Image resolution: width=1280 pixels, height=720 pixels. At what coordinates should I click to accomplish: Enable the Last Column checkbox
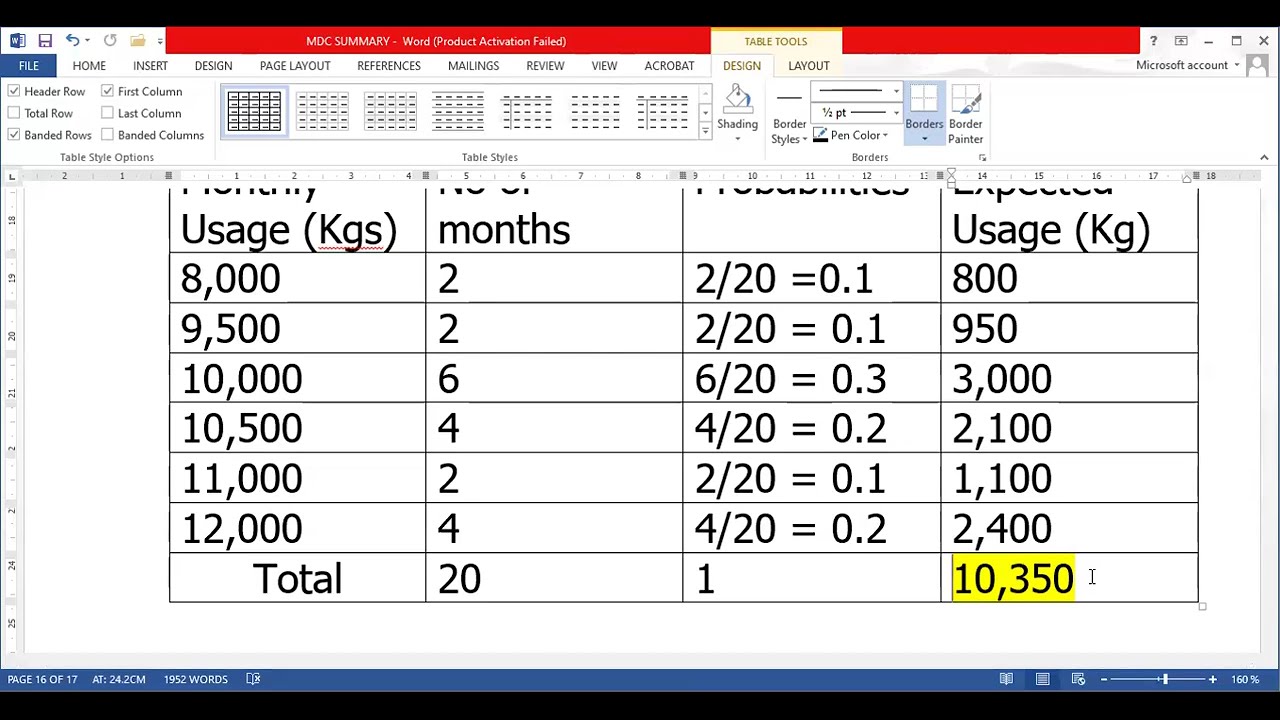point(107,113)
